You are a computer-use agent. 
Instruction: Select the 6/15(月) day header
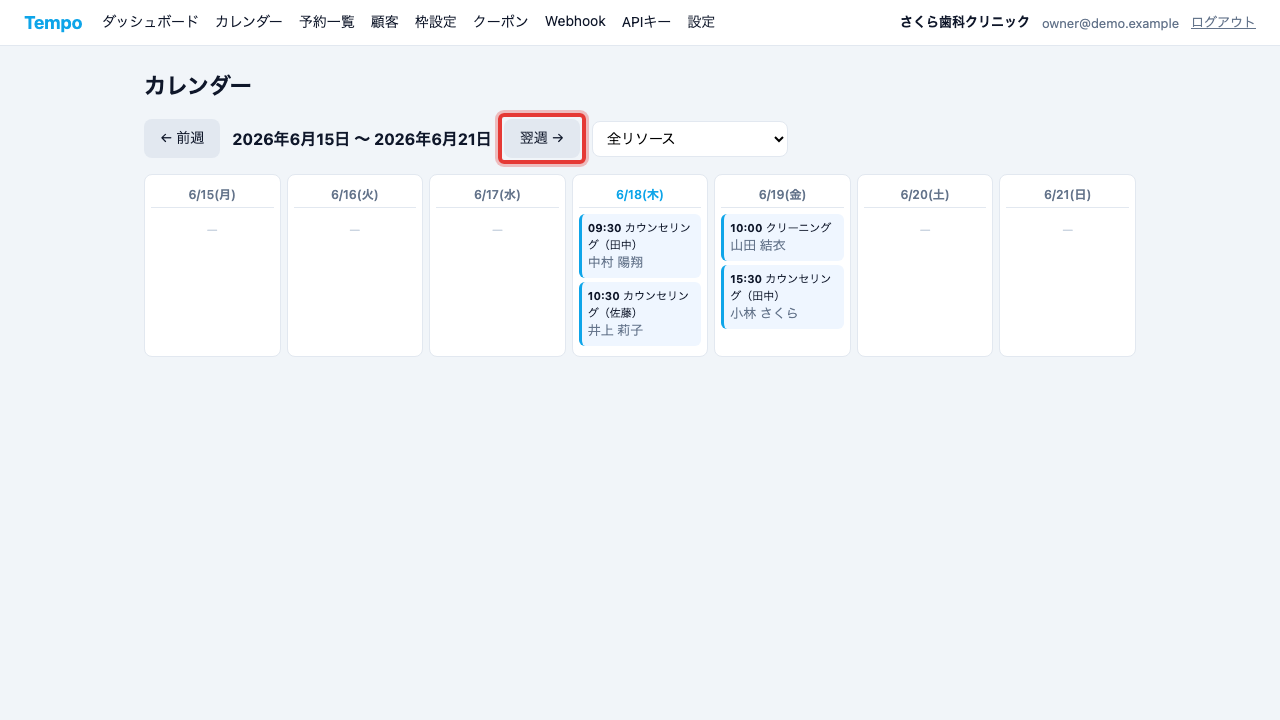pos(212,195)
